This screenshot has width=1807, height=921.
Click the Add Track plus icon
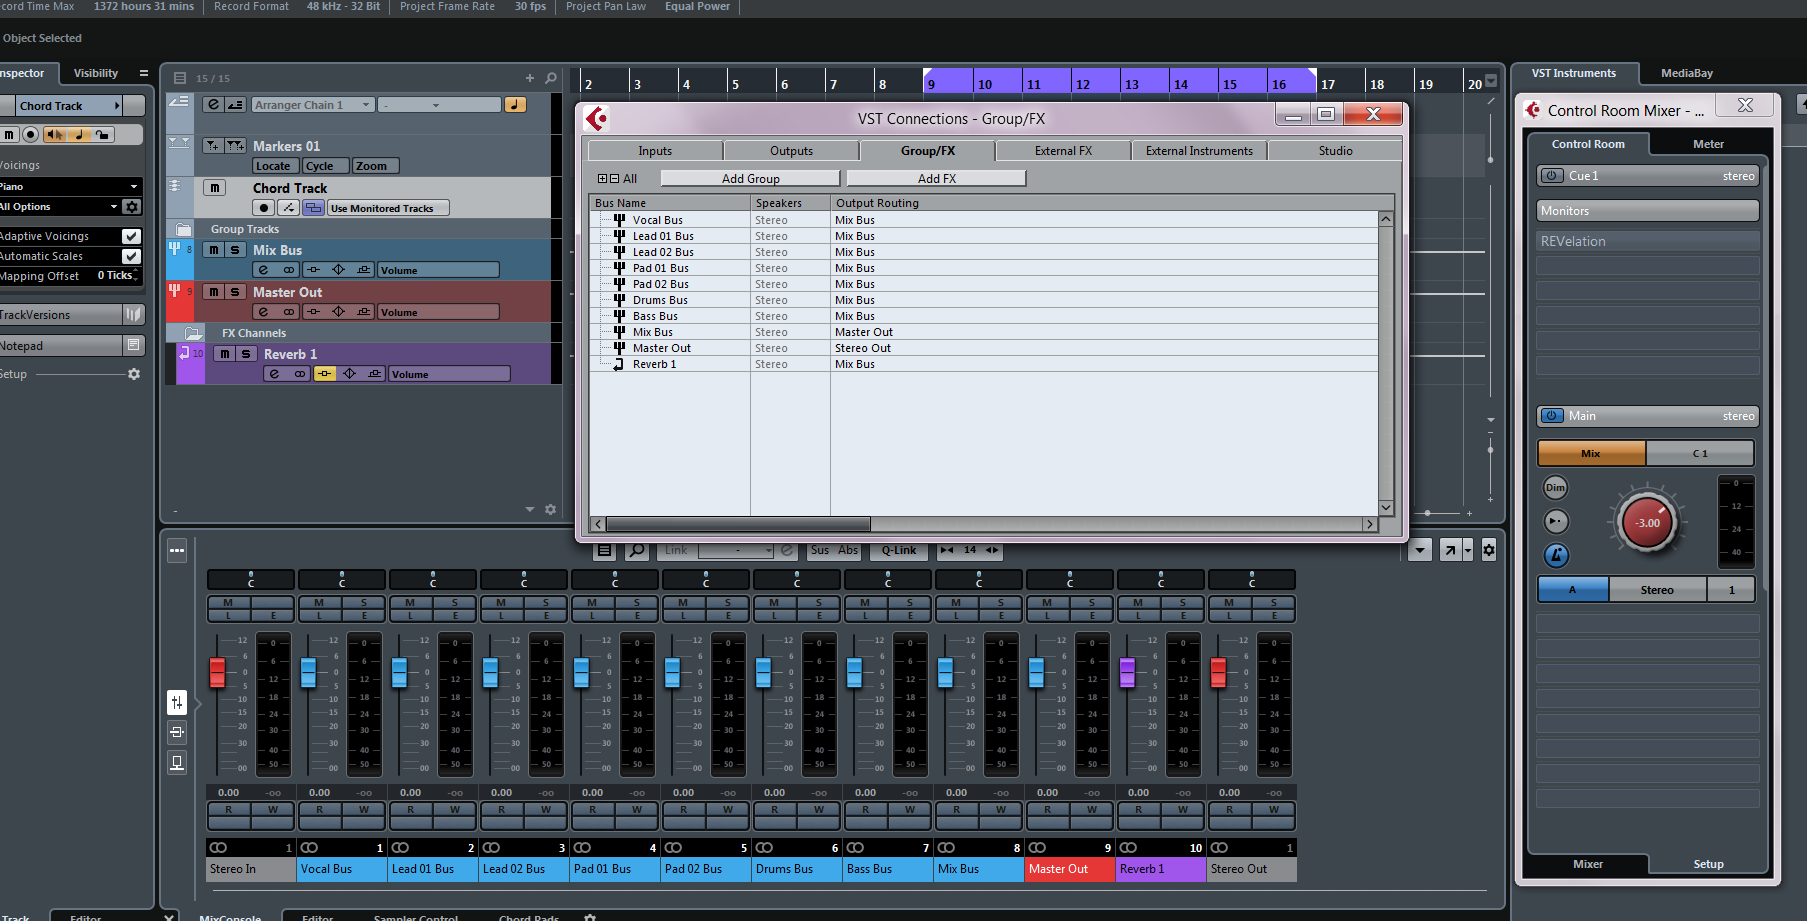(x=530, y=78)
